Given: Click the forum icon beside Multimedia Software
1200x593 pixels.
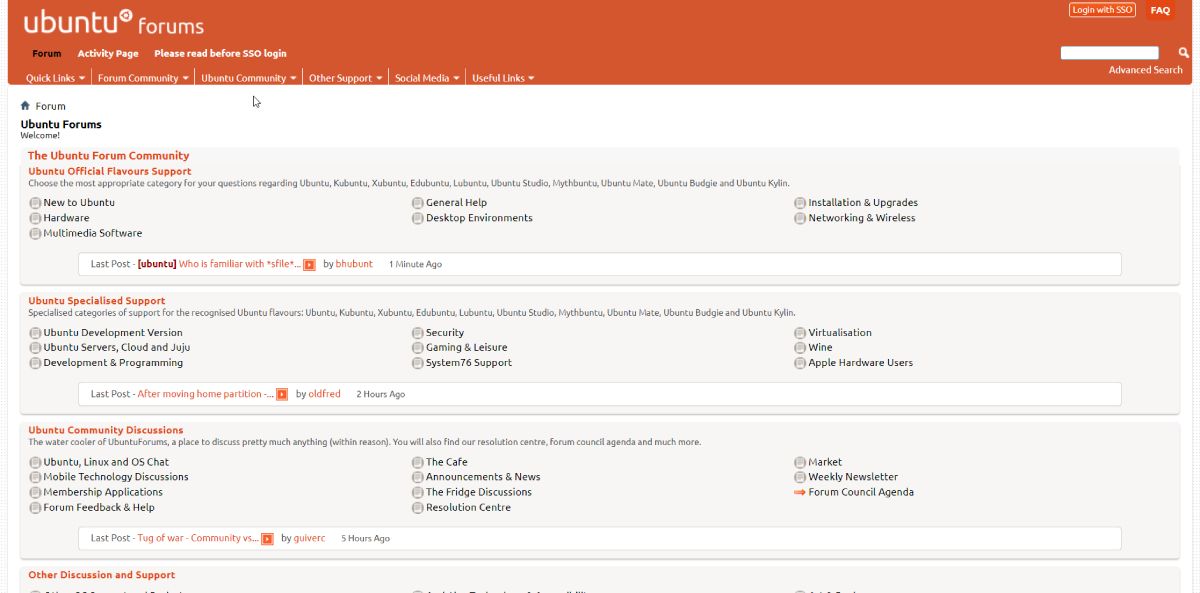Looking at the screenshot, I should click(x=35, y=233).
